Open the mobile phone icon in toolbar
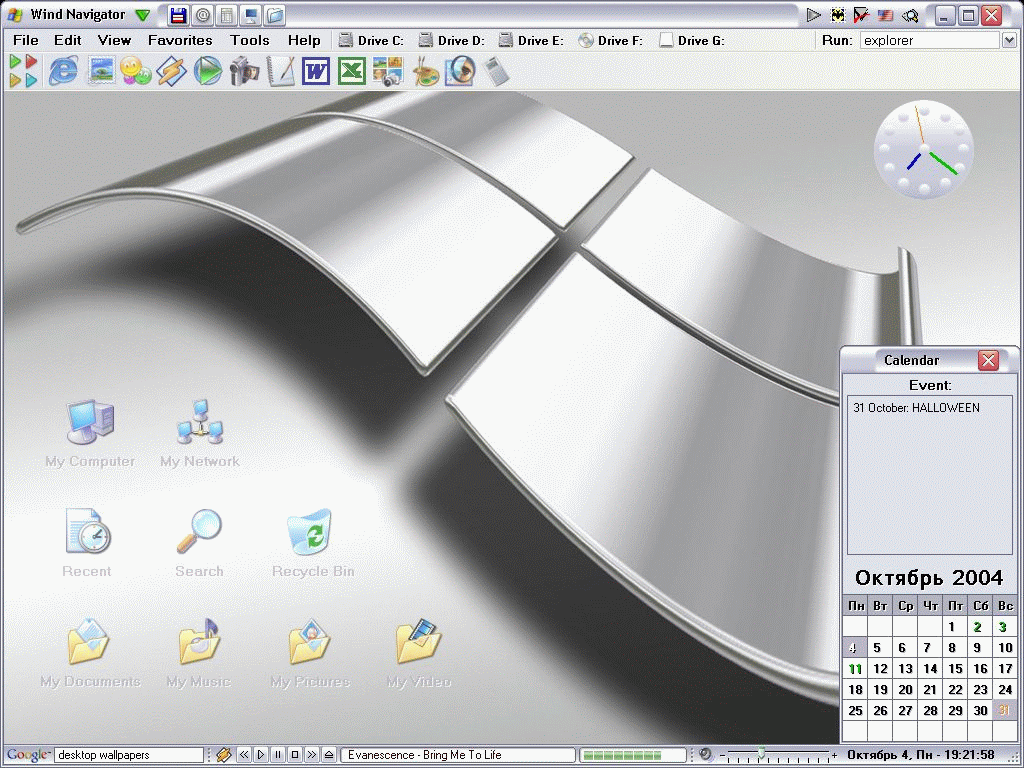 click(496, 71)
